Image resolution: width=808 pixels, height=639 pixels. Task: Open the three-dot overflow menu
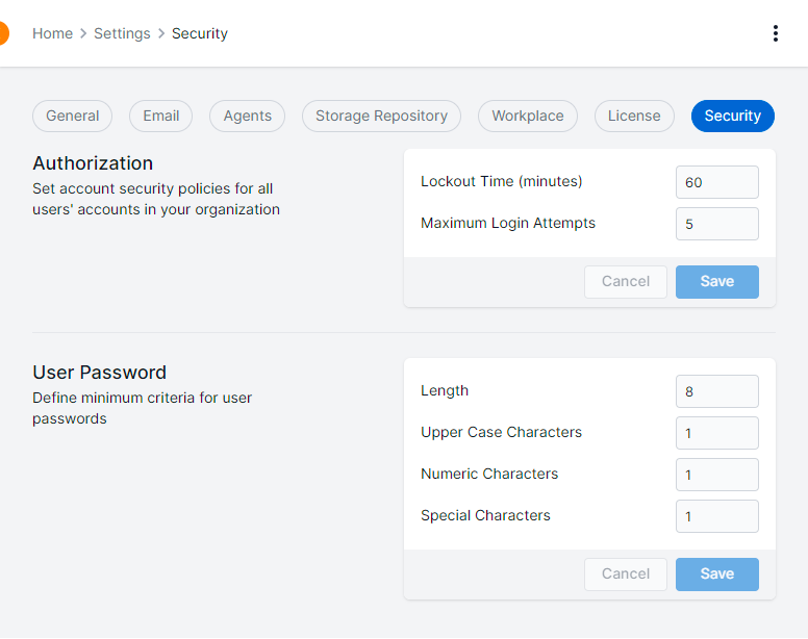coord(776,32)
